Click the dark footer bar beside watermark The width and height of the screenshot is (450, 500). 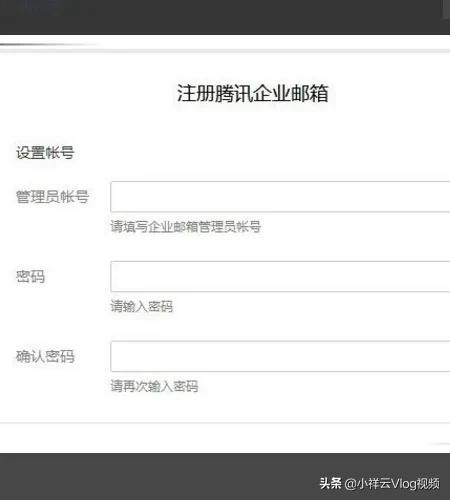point(157,477)
